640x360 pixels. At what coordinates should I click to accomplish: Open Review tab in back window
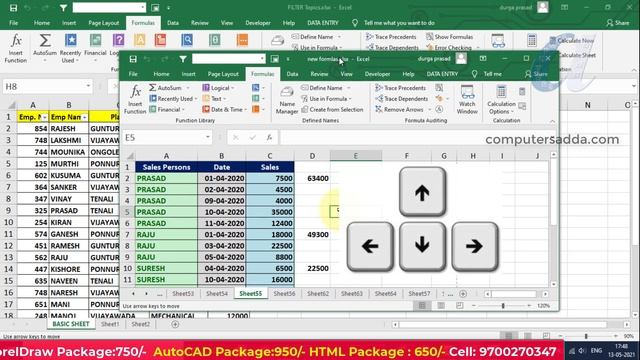[200, 23]
